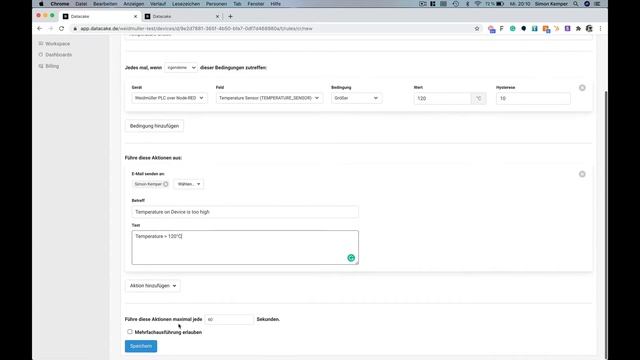Screen dimensions: 640x360
Task: Open the Dashboards link in the sidebar
Action: pyautogui.click(x=59, y=54)
